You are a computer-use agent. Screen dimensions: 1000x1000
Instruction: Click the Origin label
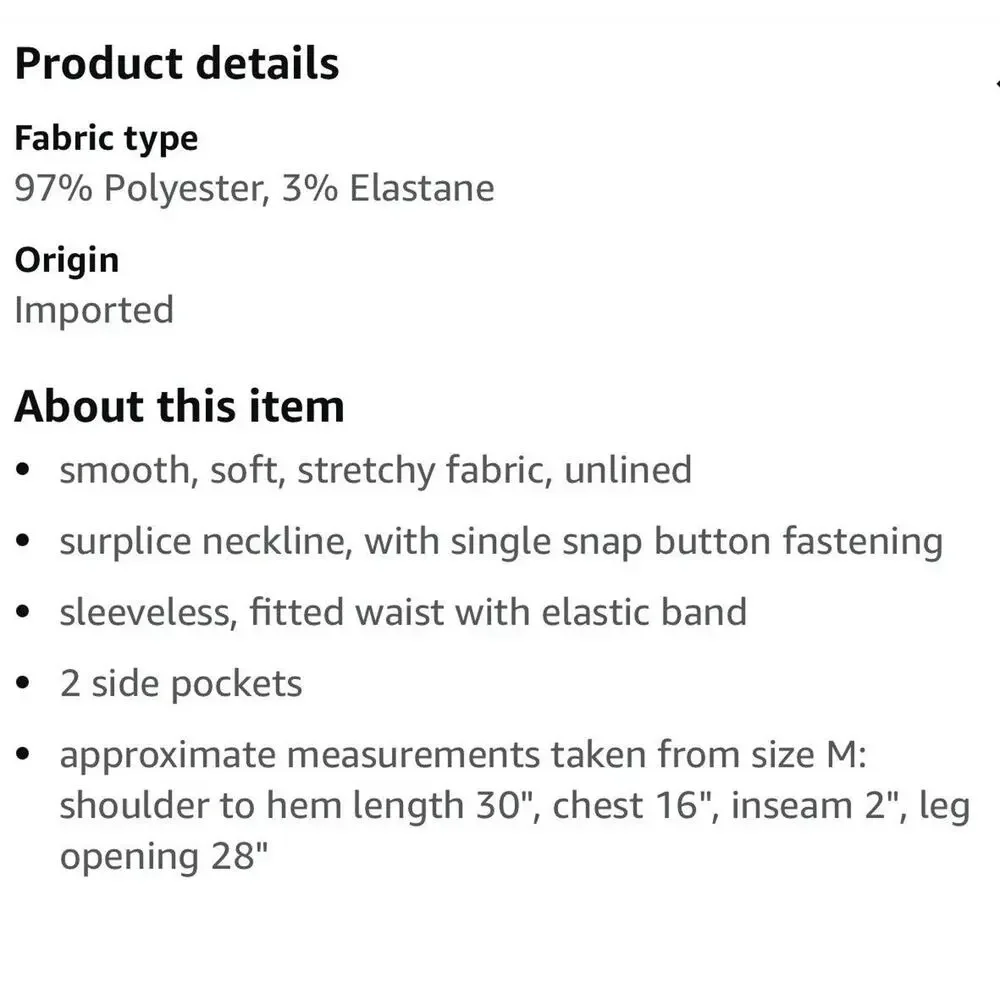point(66,260)
